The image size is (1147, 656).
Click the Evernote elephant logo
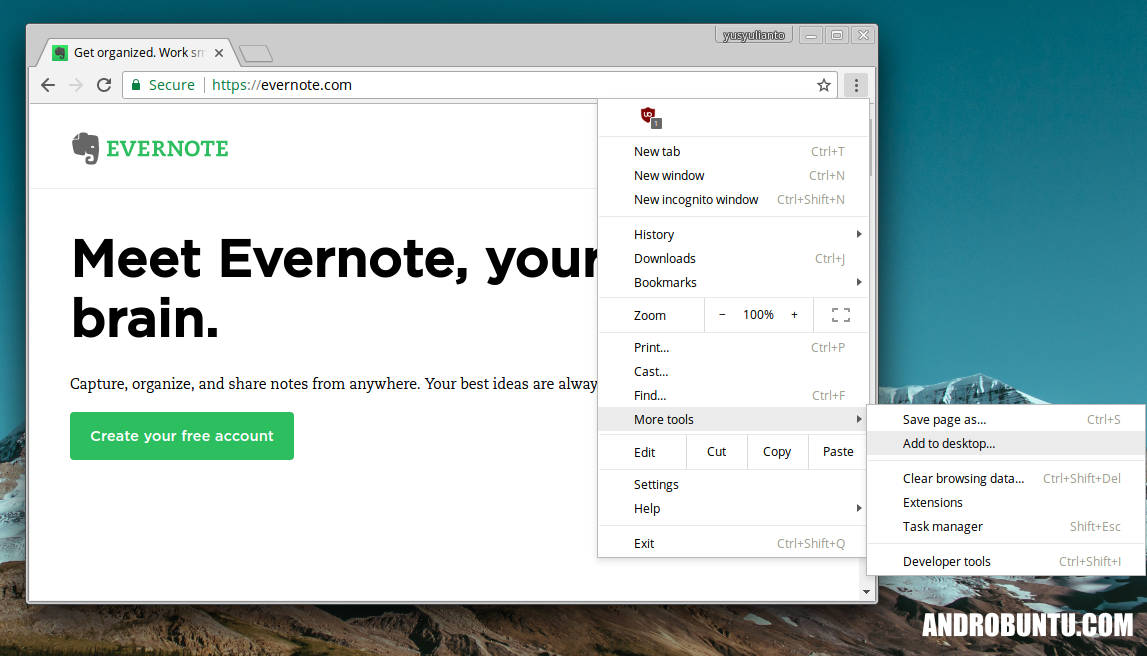point(86,149)
